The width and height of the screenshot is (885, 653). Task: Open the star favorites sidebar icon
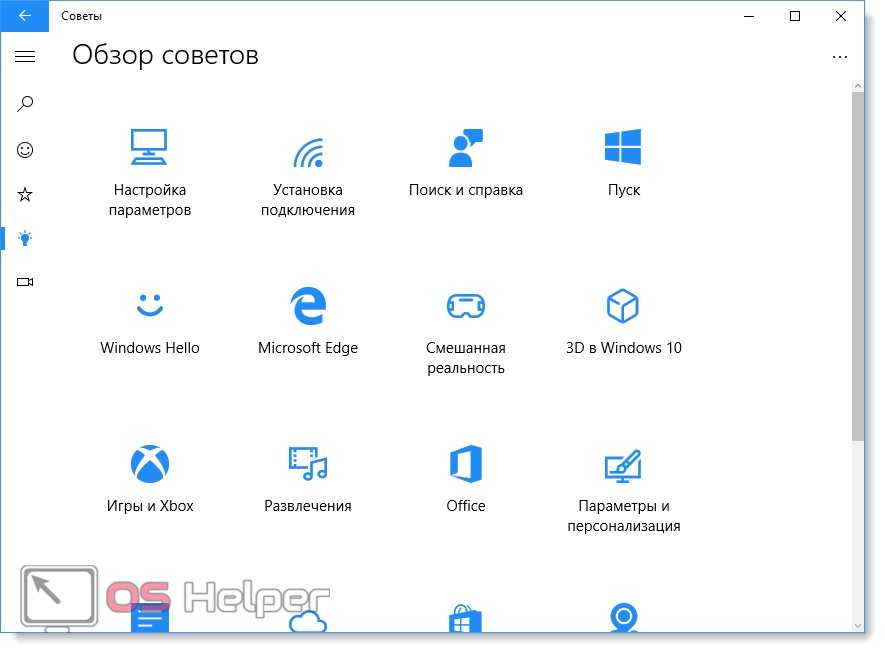click(25, 195)
